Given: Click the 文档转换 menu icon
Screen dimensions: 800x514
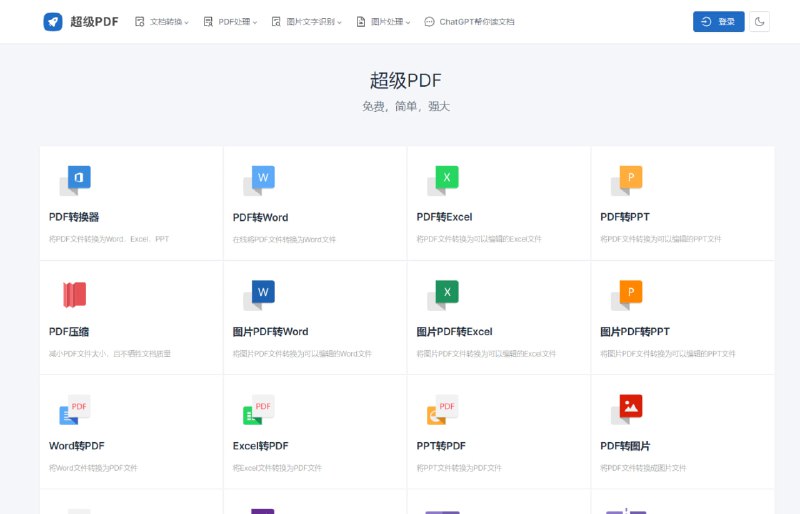Looking at the screenshot, I should click(x=139, y=21).
